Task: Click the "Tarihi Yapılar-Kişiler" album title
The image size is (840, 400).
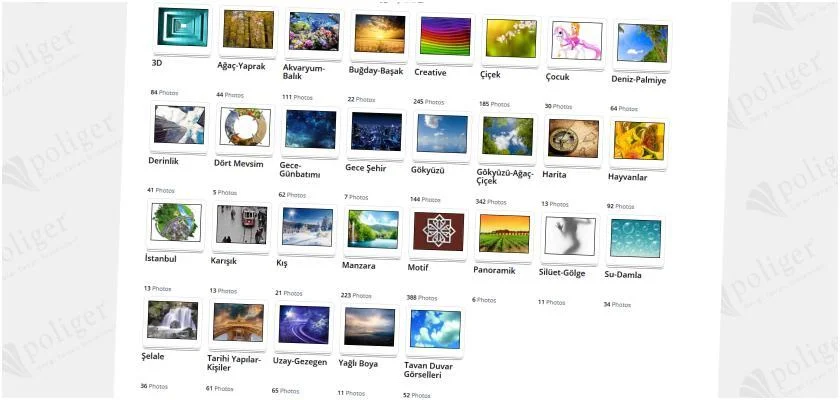Action: tap(234, 364)
